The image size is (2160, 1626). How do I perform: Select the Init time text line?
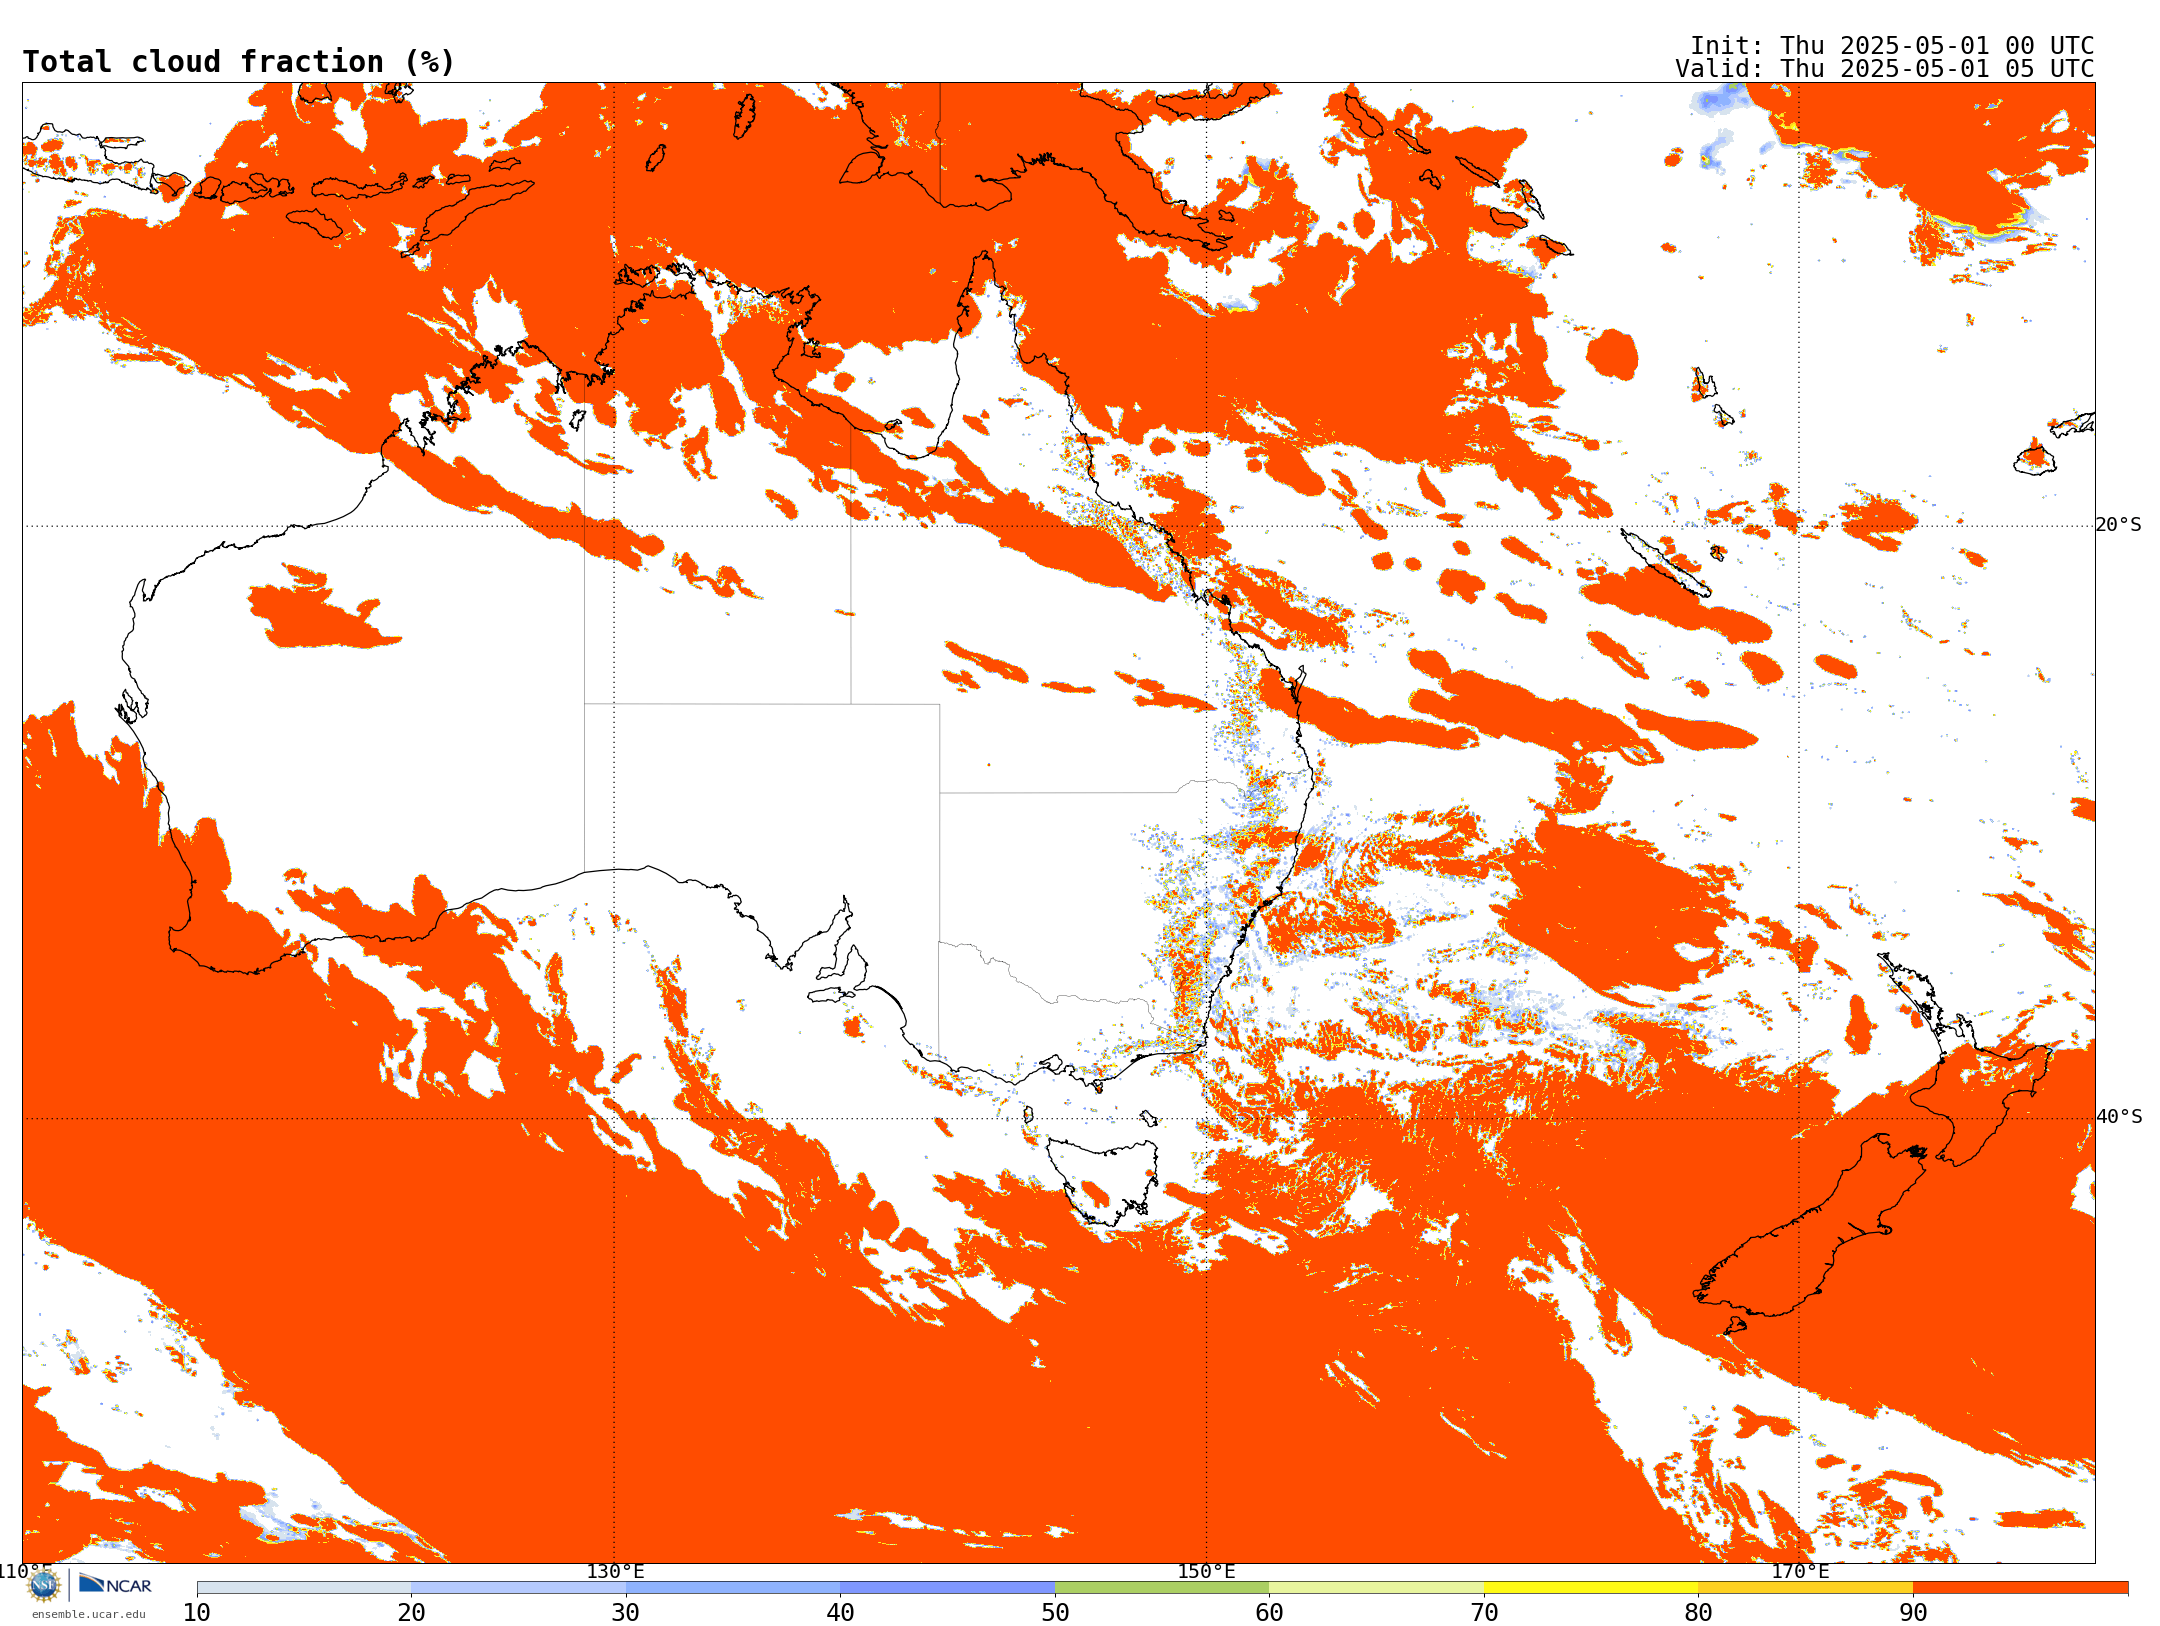coord(1892,46)
